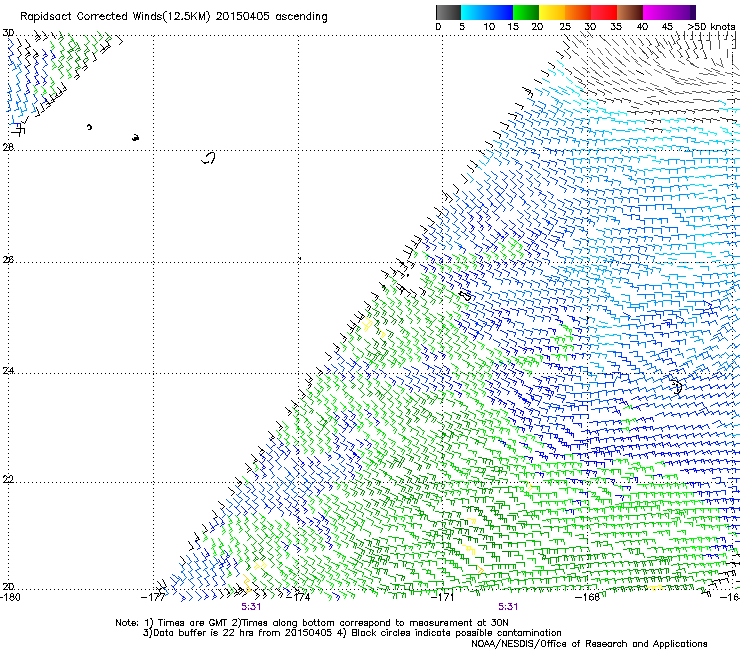
Task: Click the purple '5:31' time label right of -171
Action: [508, 607]
